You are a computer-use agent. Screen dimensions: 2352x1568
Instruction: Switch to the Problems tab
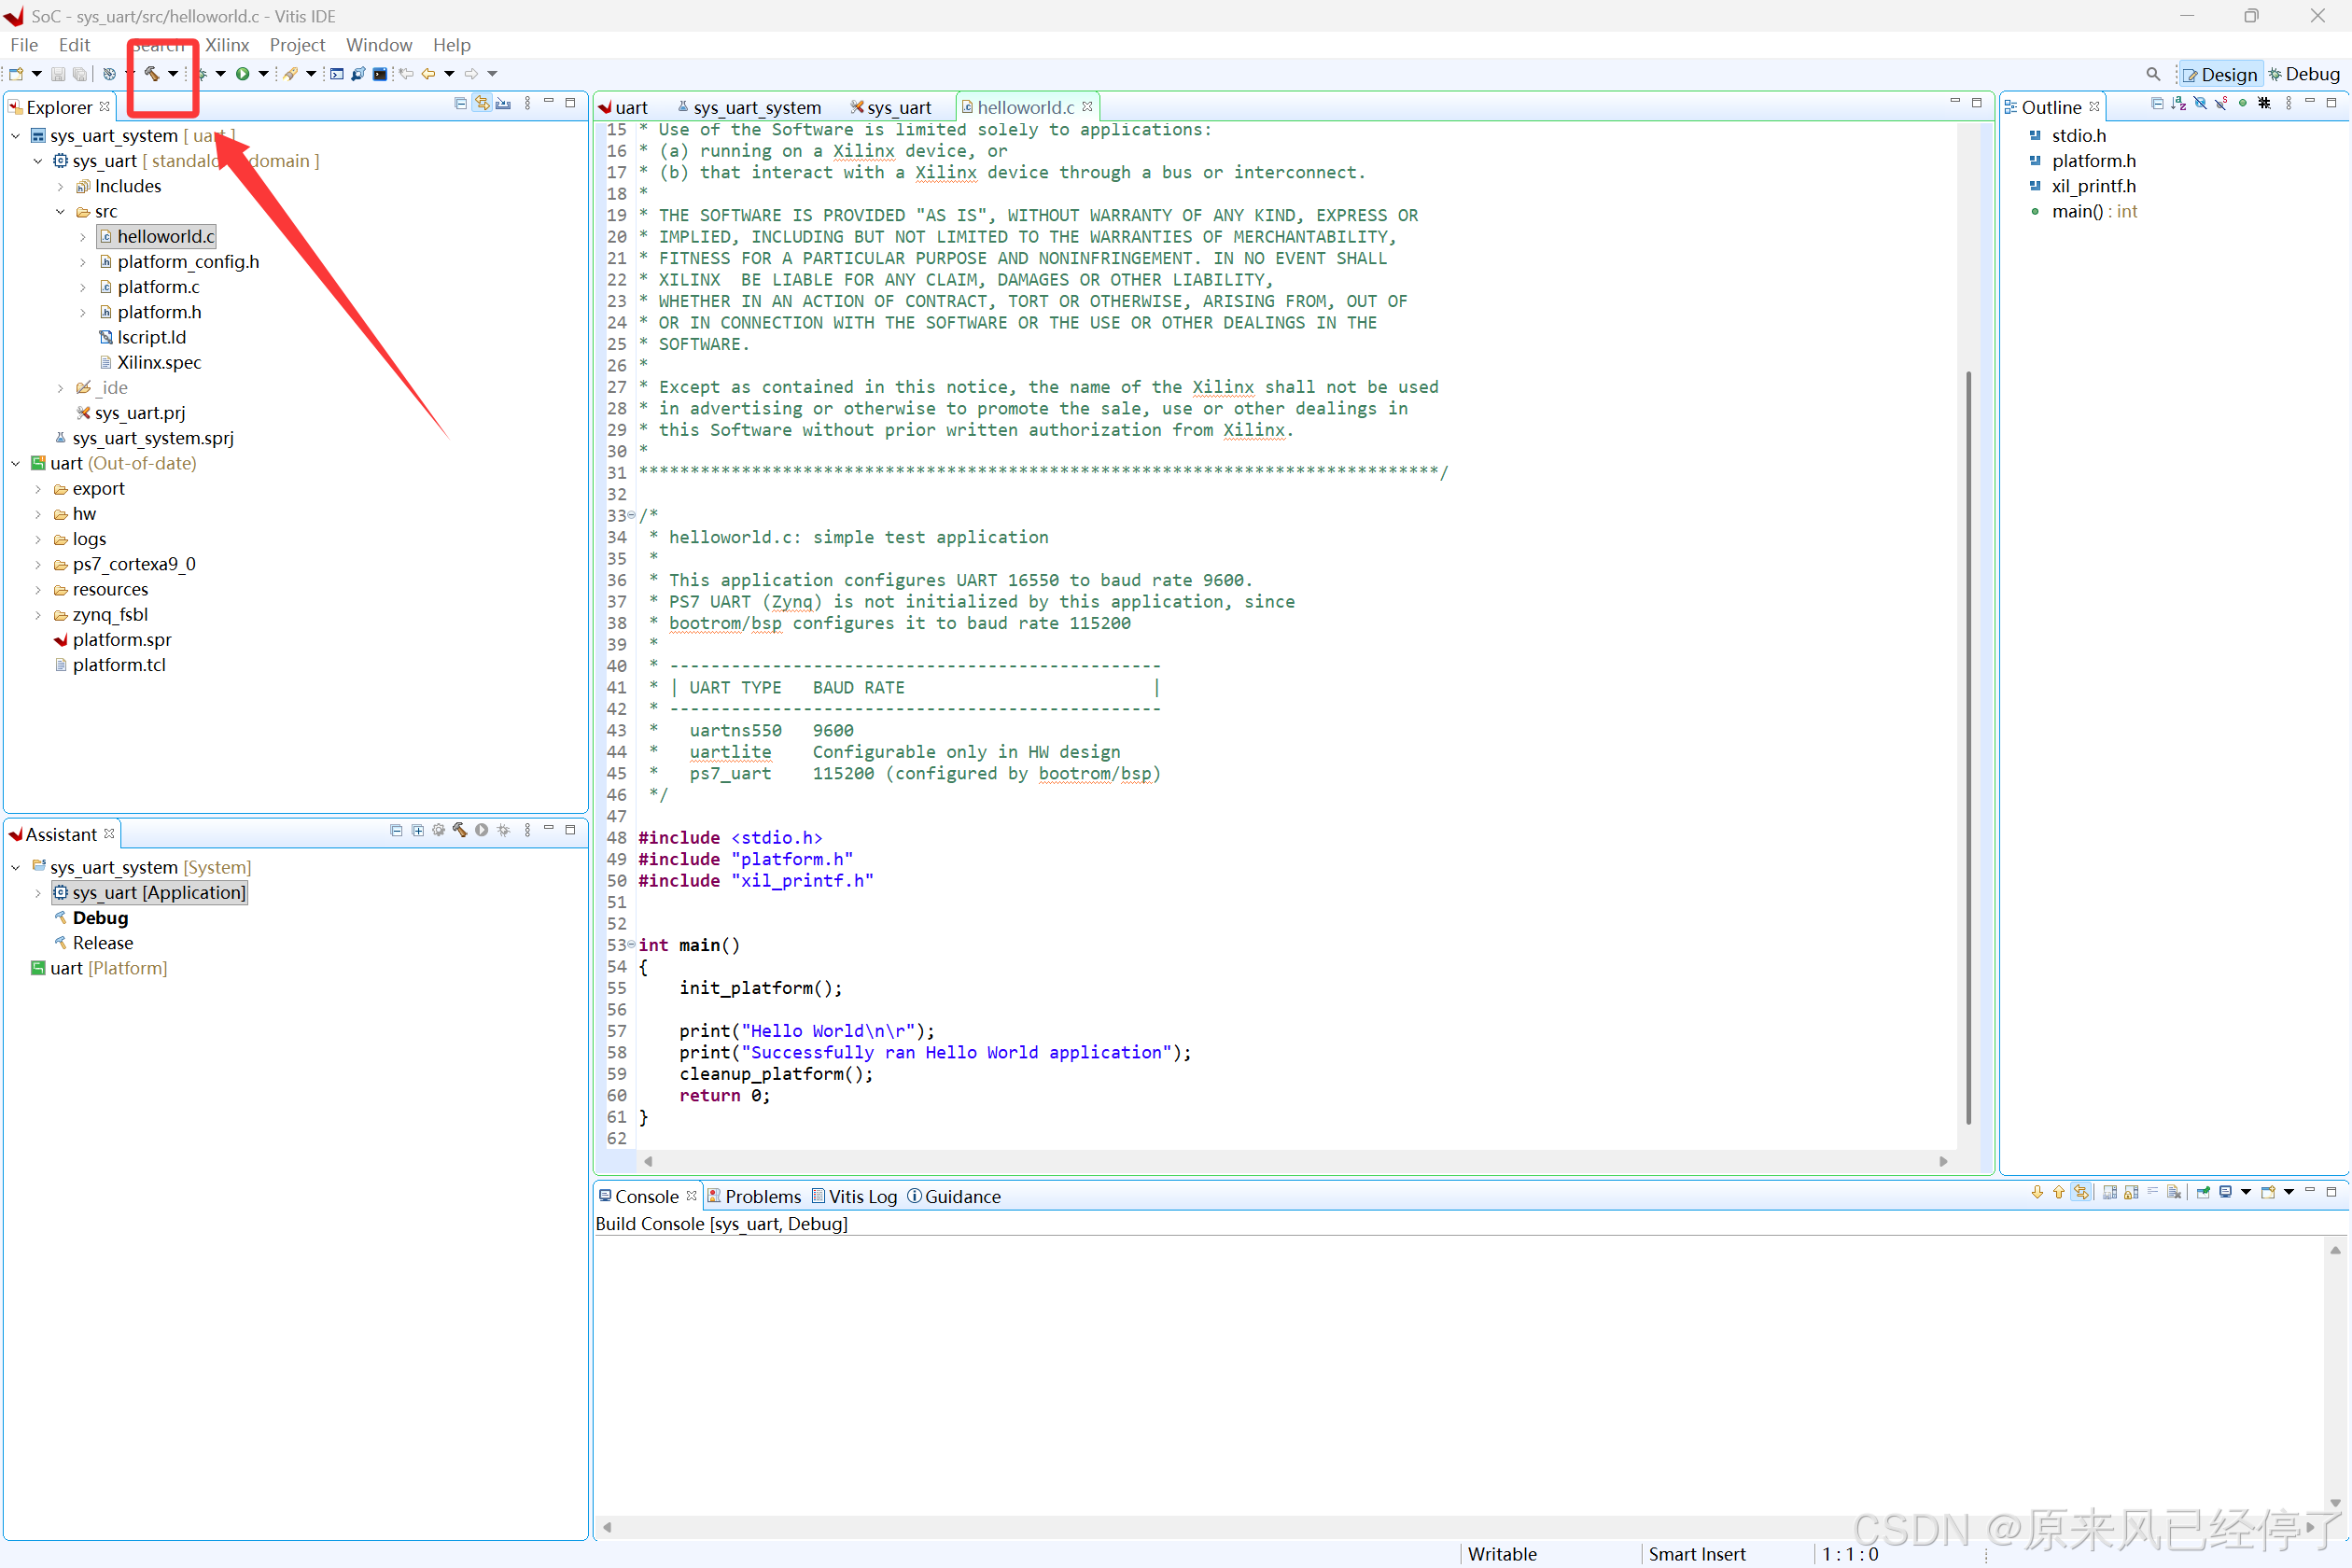tap(762, 1196)
